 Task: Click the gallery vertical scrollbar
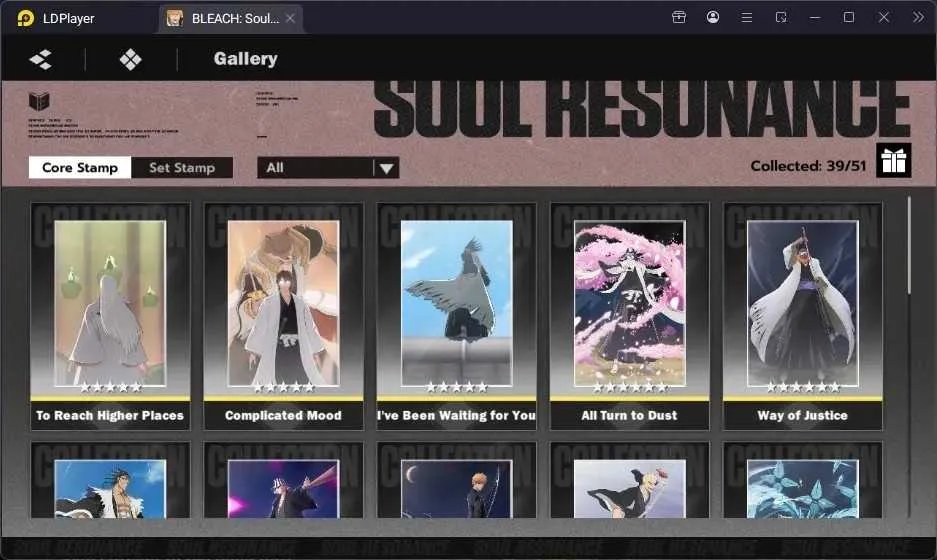[x=909, y=245]
